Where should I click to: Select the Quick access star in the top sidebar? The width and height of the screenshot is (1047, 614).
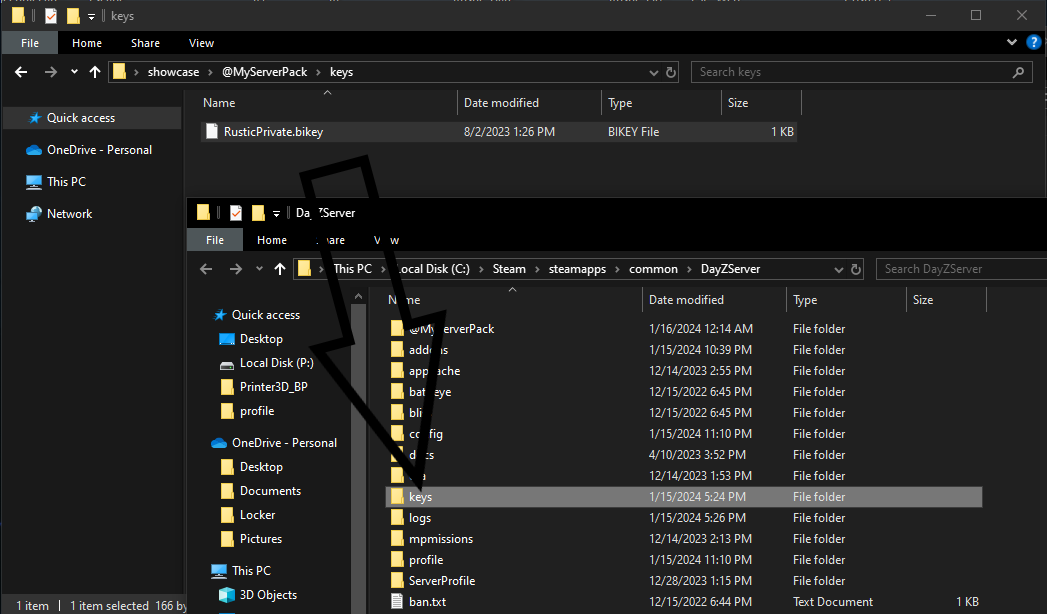coord(35,118)
